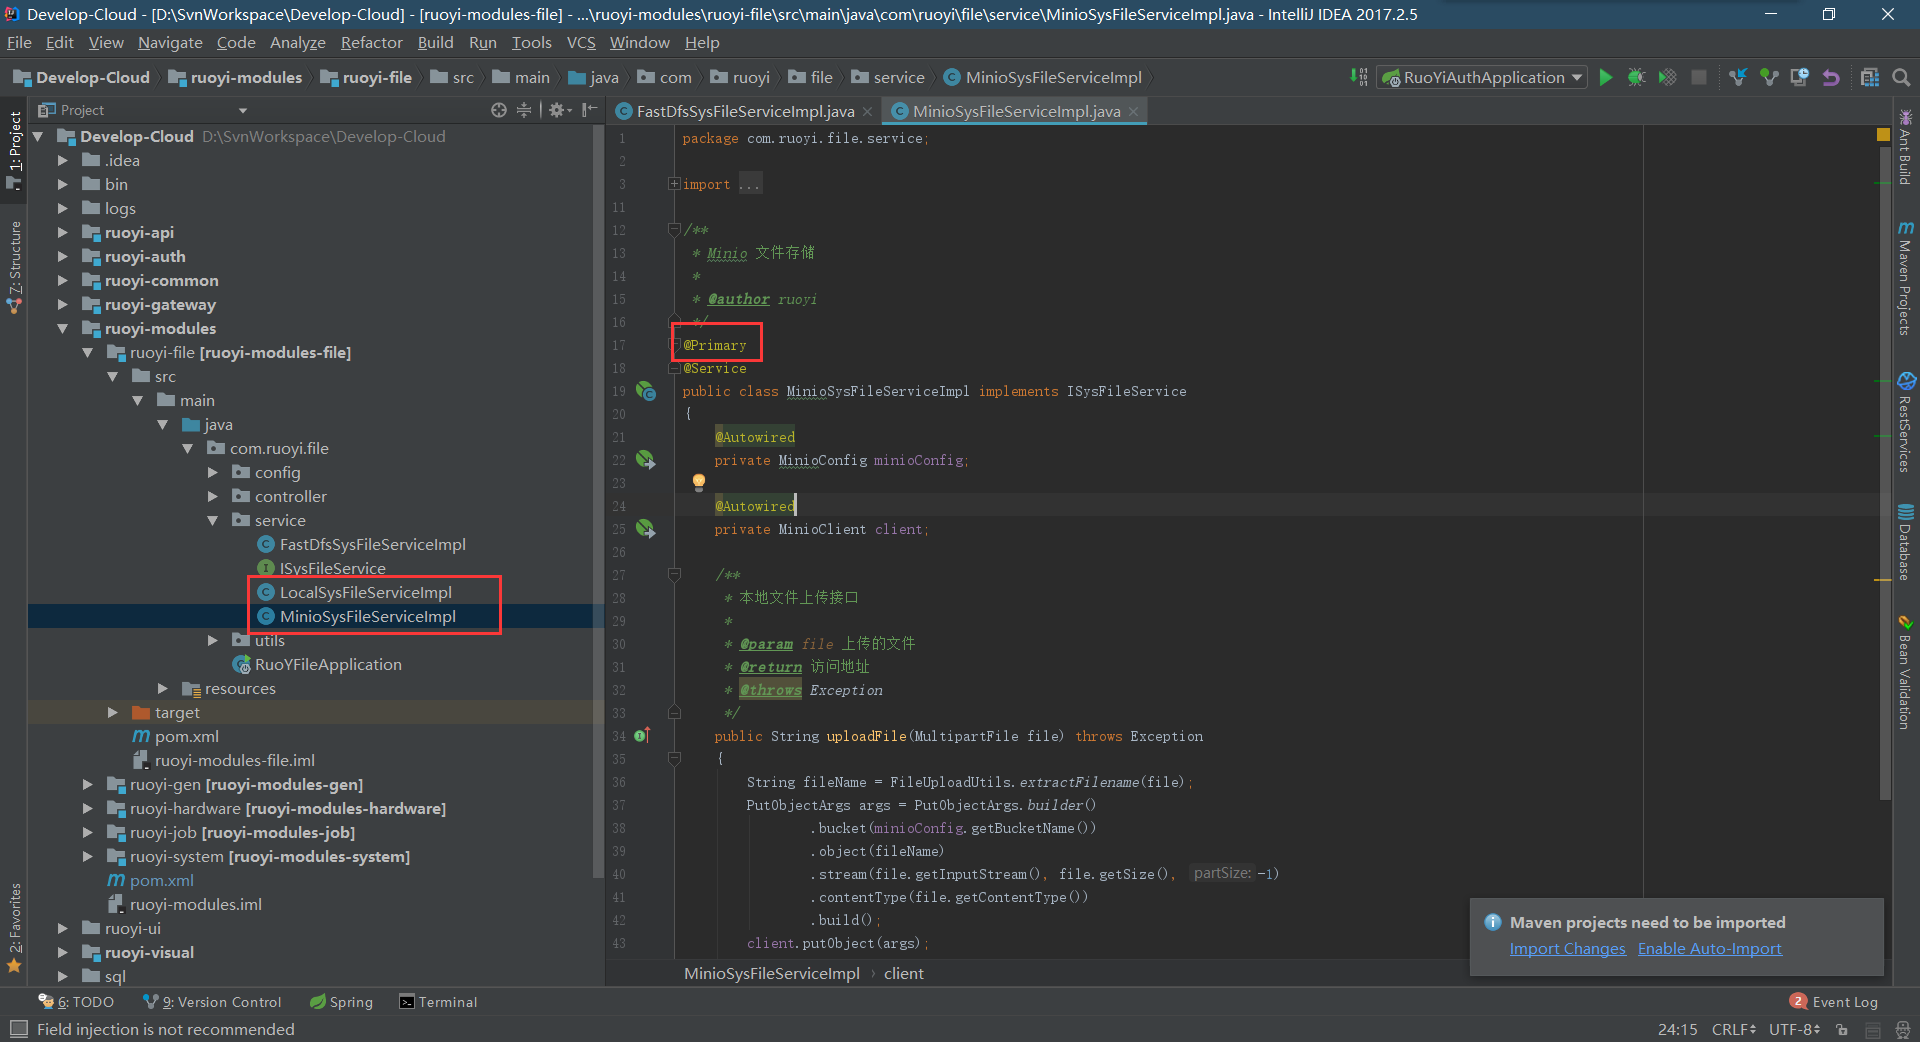
Task: Open the CRLF line separator selector
Action: 1734,1030
